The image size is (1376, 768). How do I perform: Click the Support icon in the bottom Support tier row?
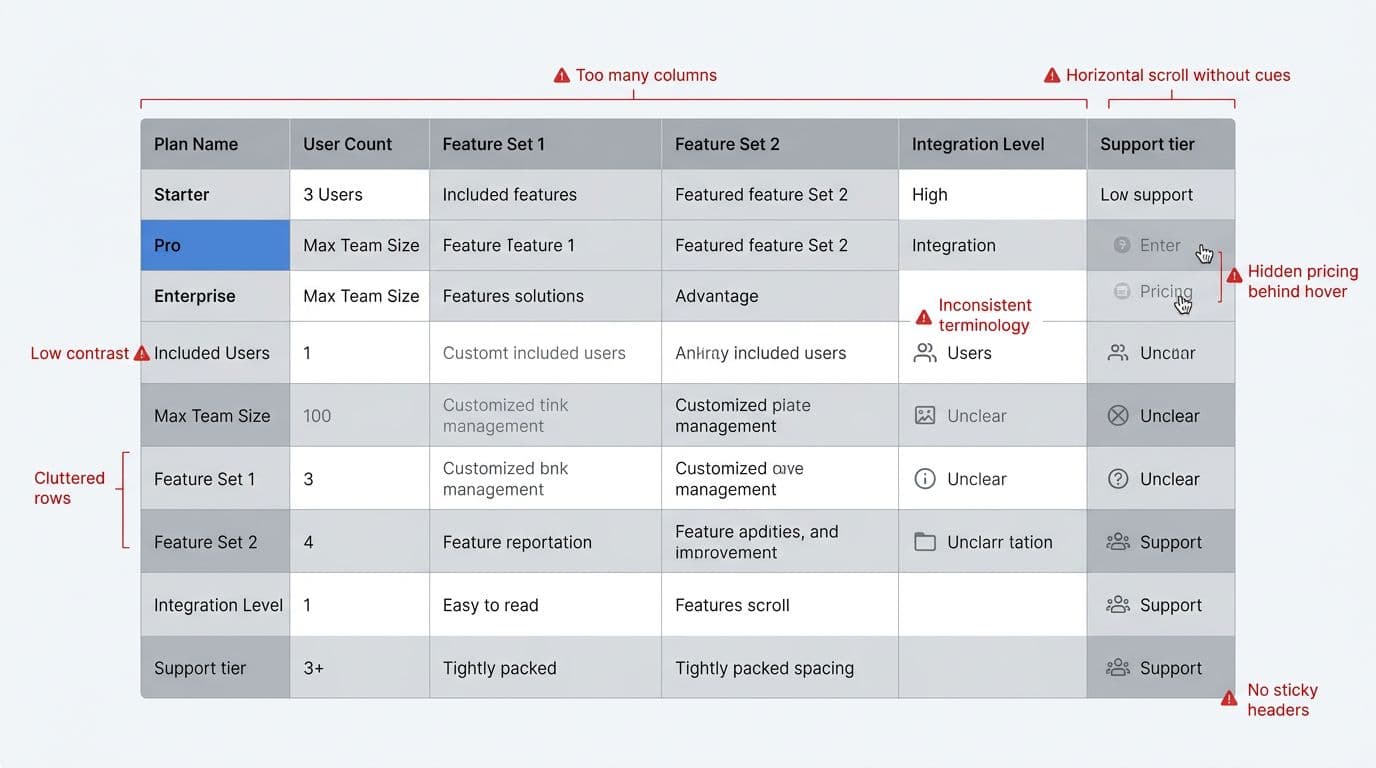click(1117, 667)
